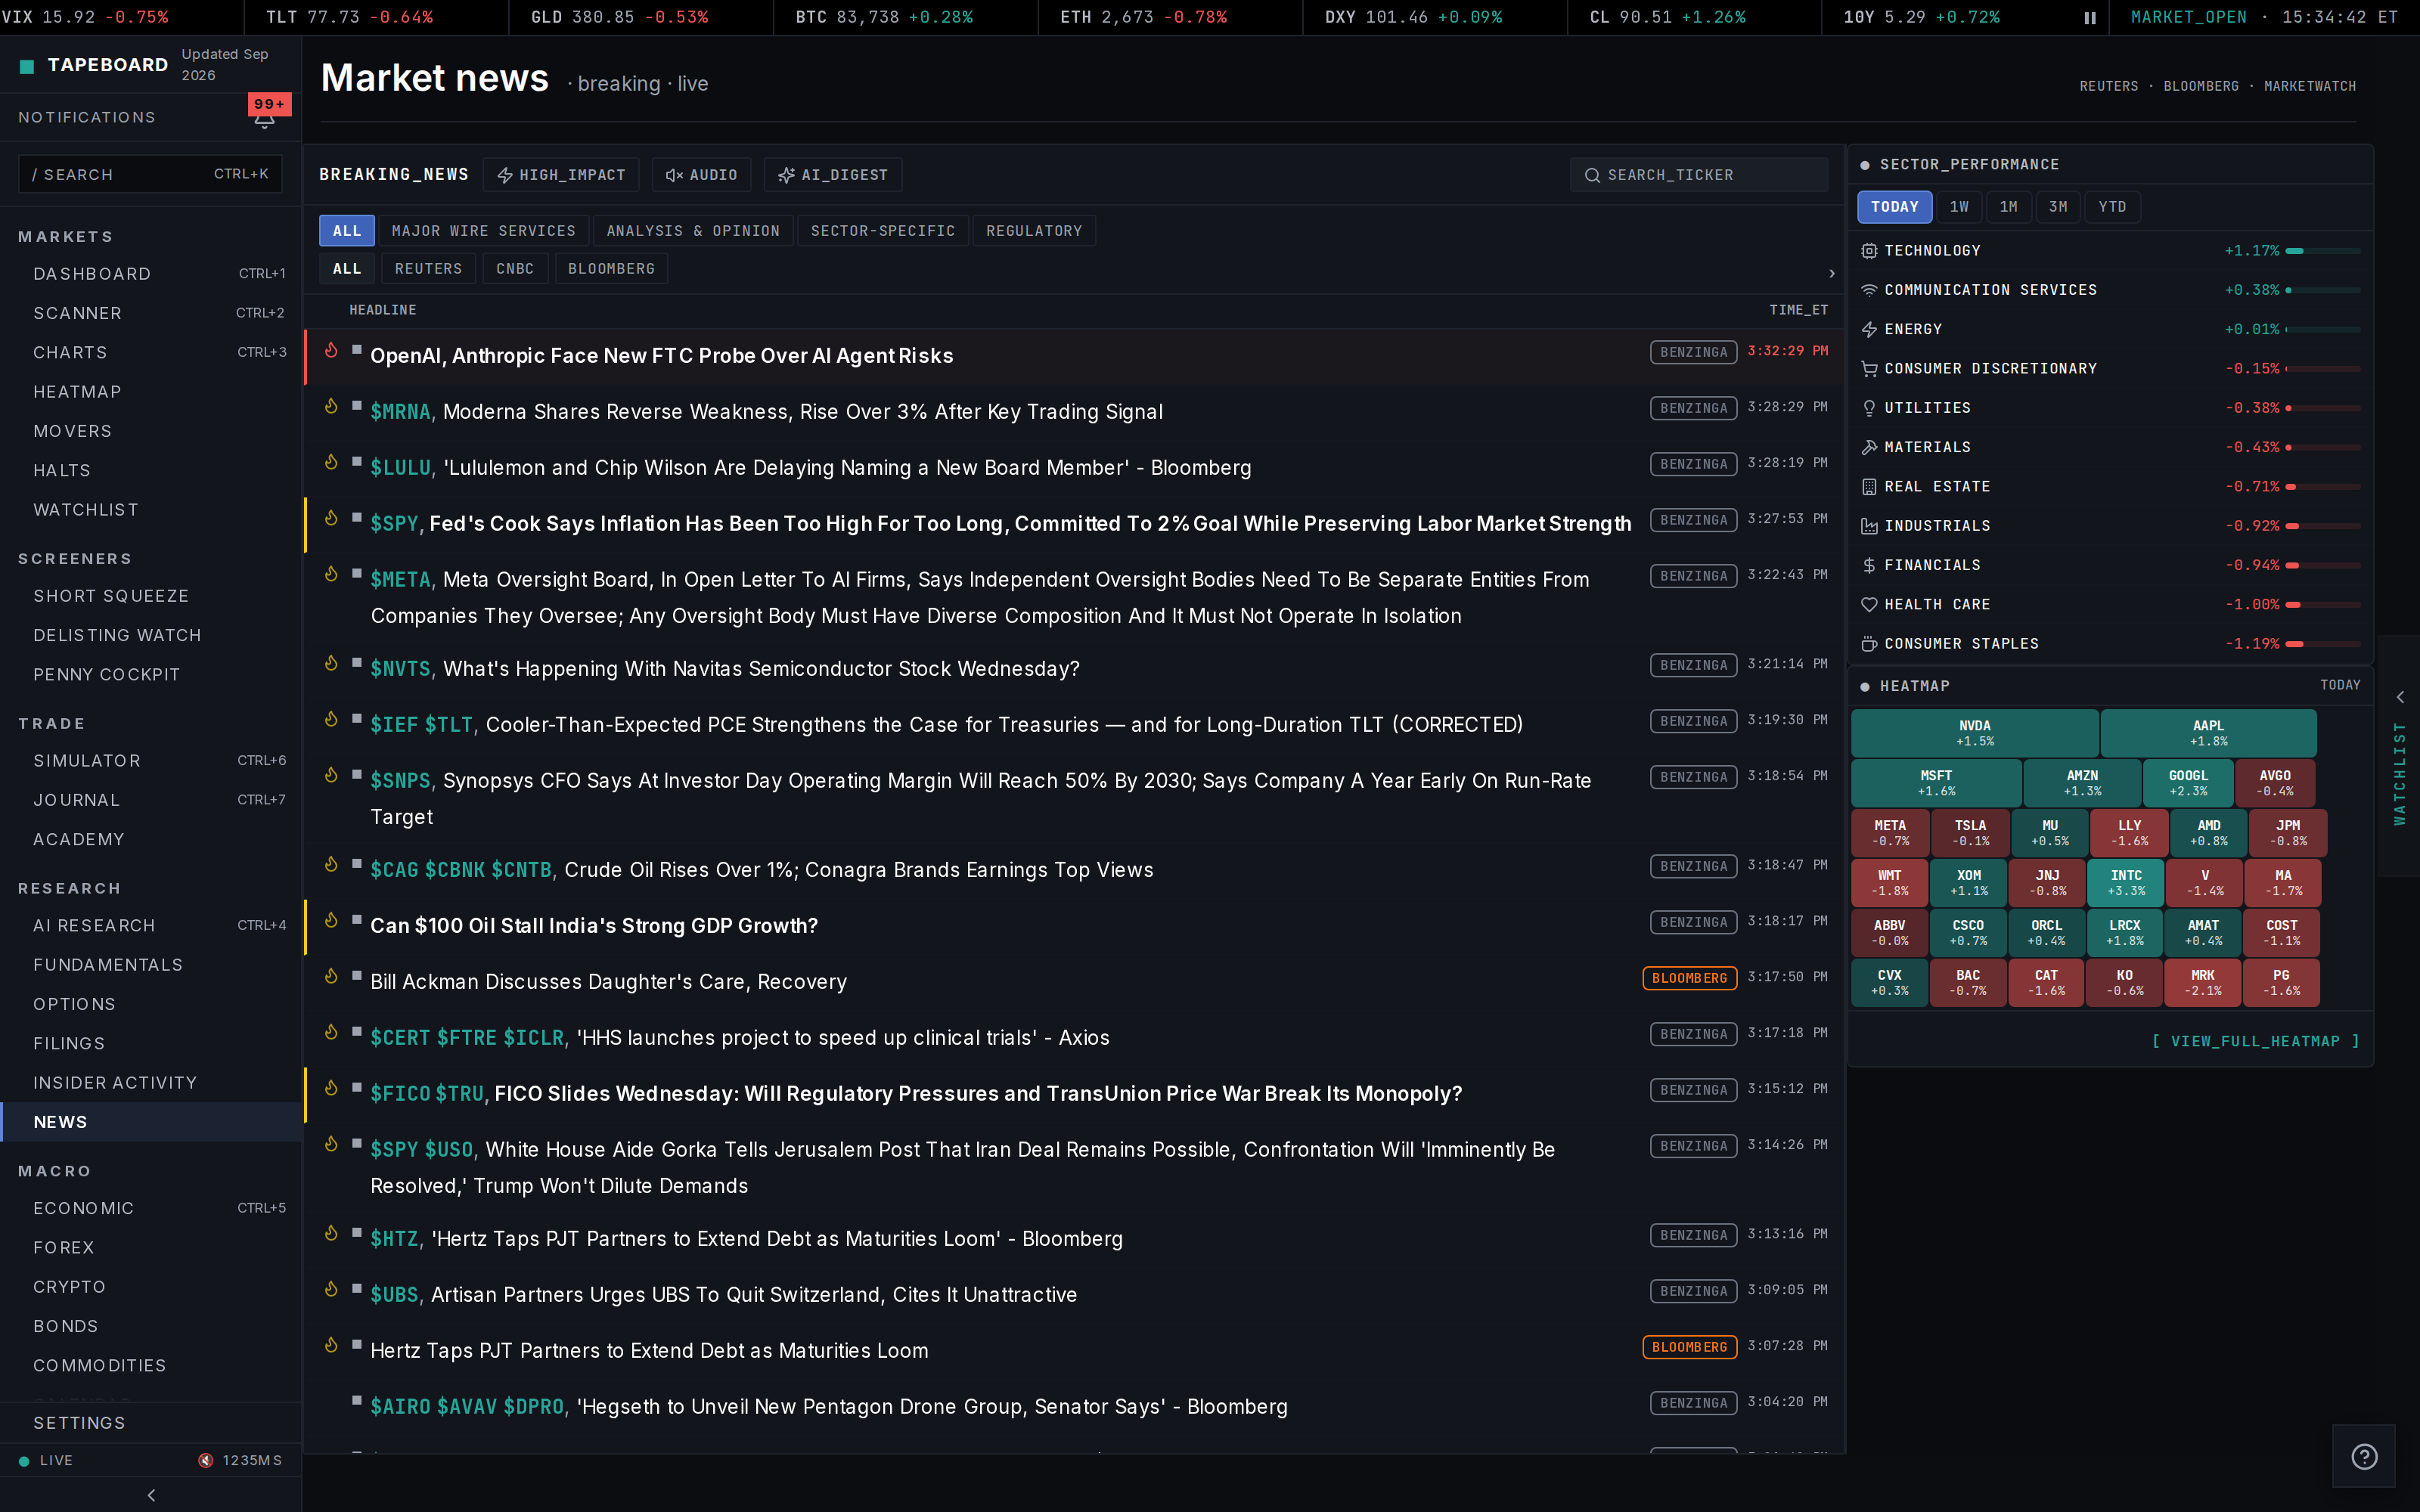This screenshot has height=1512, width=2420.
Task: Toggle the square marker on $NVTS headline
Action: 356,662
